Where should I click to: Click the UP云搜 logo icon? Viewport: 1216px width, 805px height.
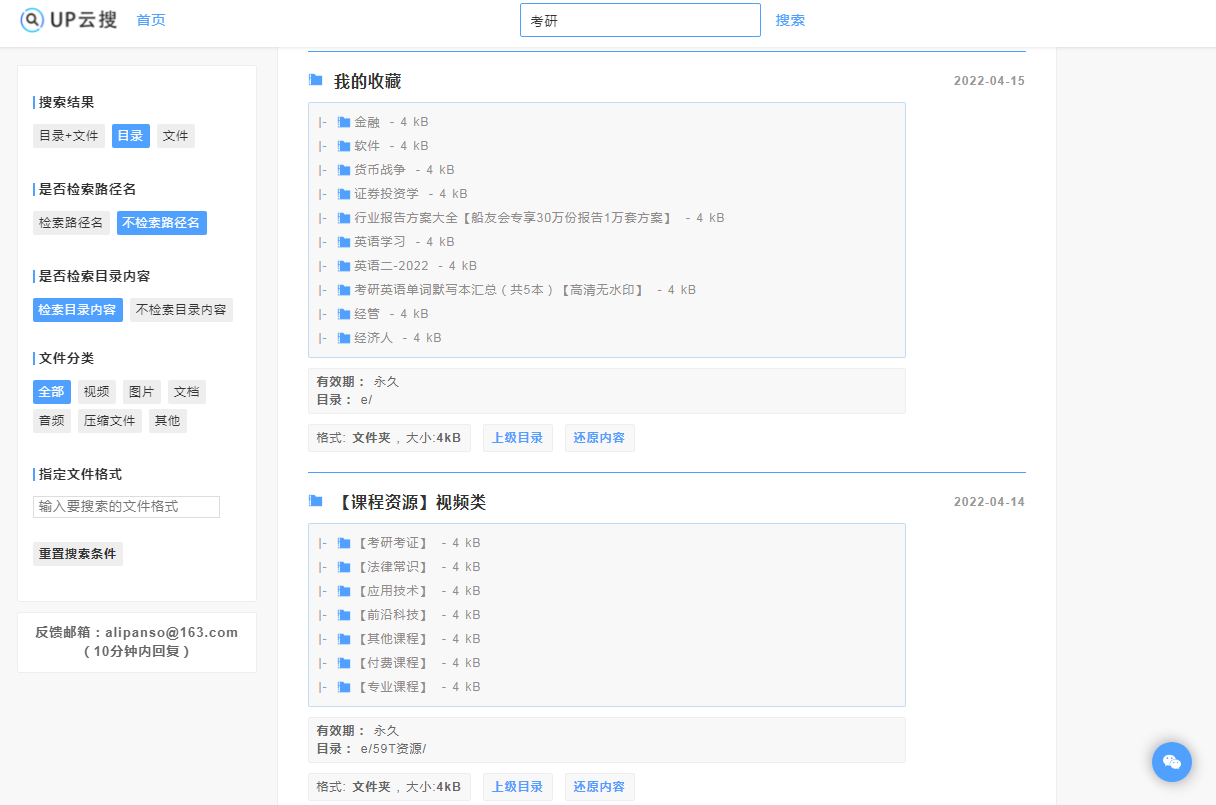(33, 19)
